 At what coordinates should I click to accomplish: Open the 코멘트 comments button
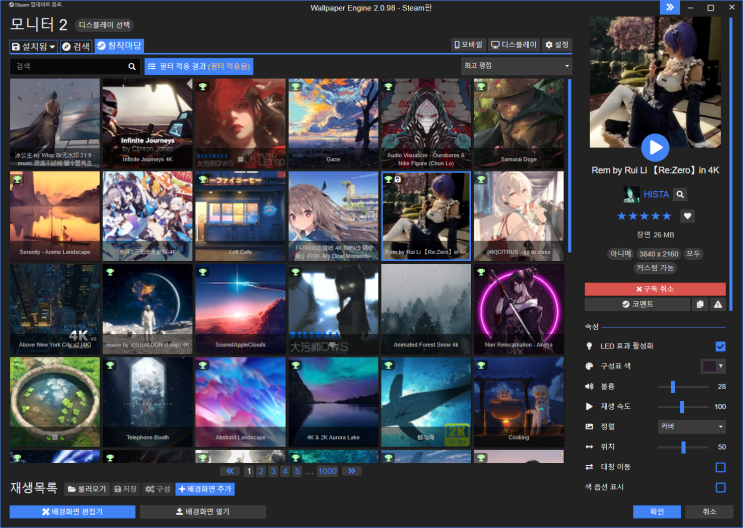(637, 304)
